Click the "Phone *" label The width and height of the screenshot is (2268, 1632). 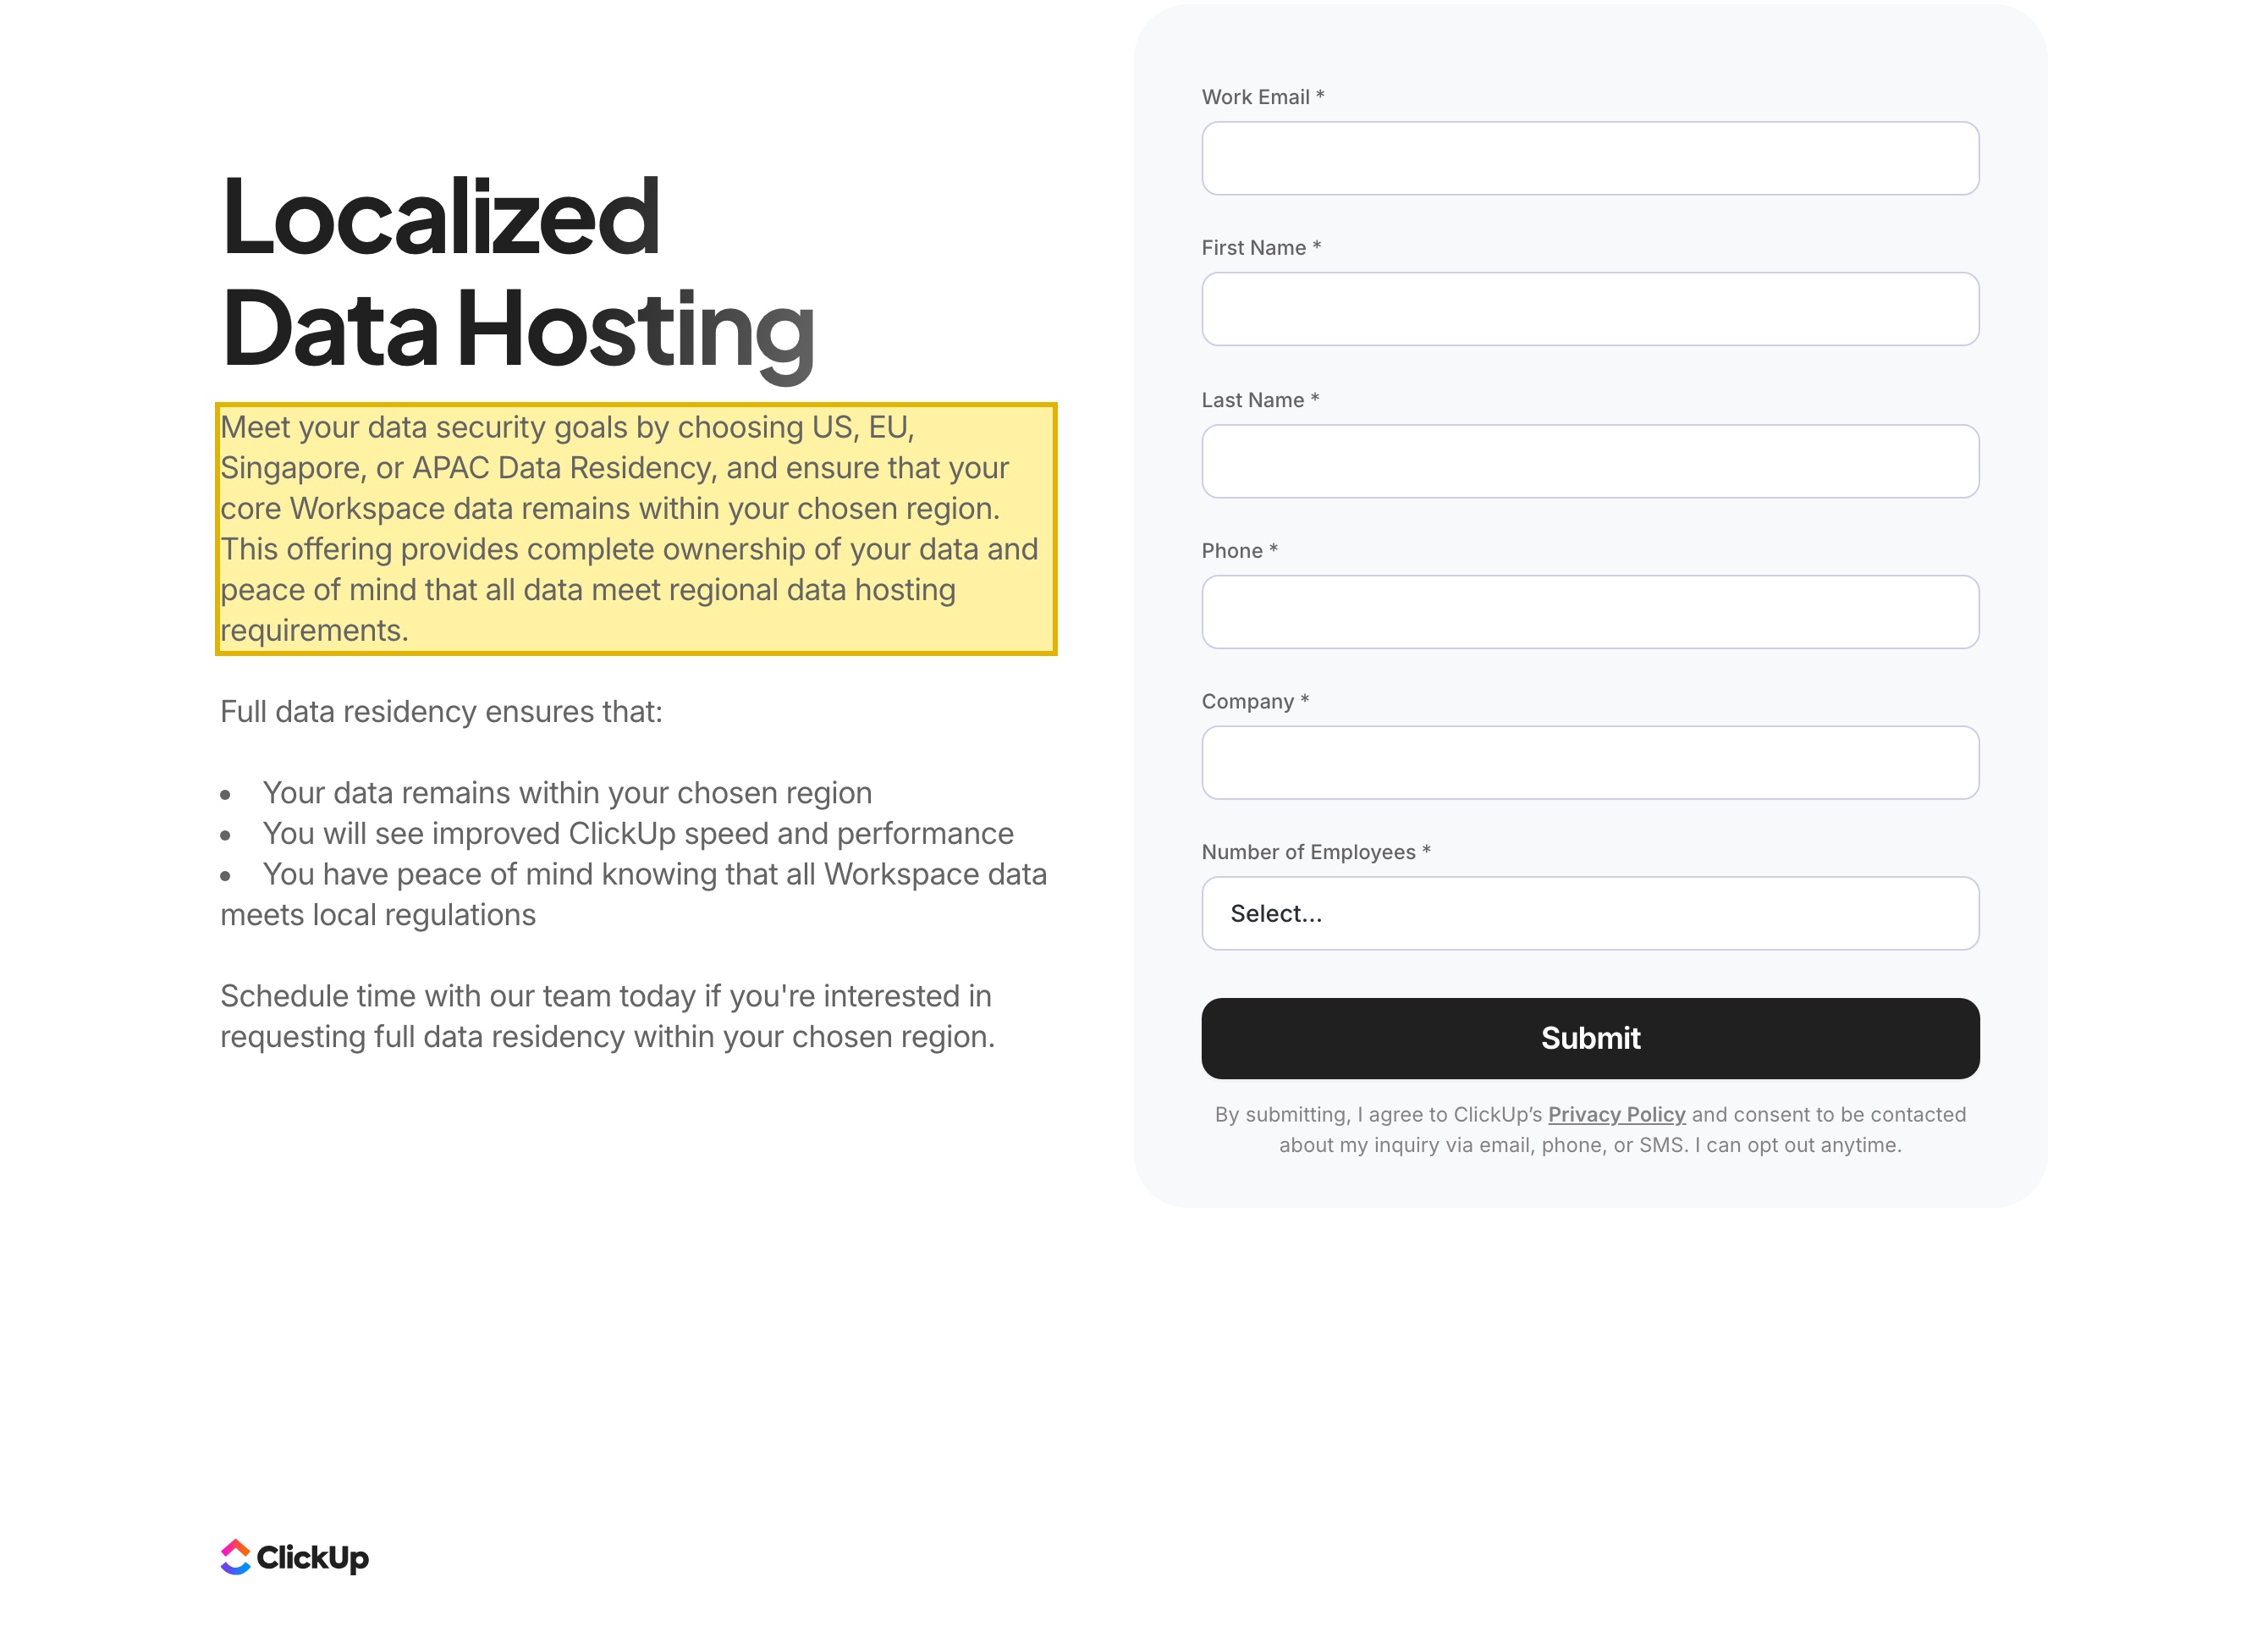(x=1239, y=551)
